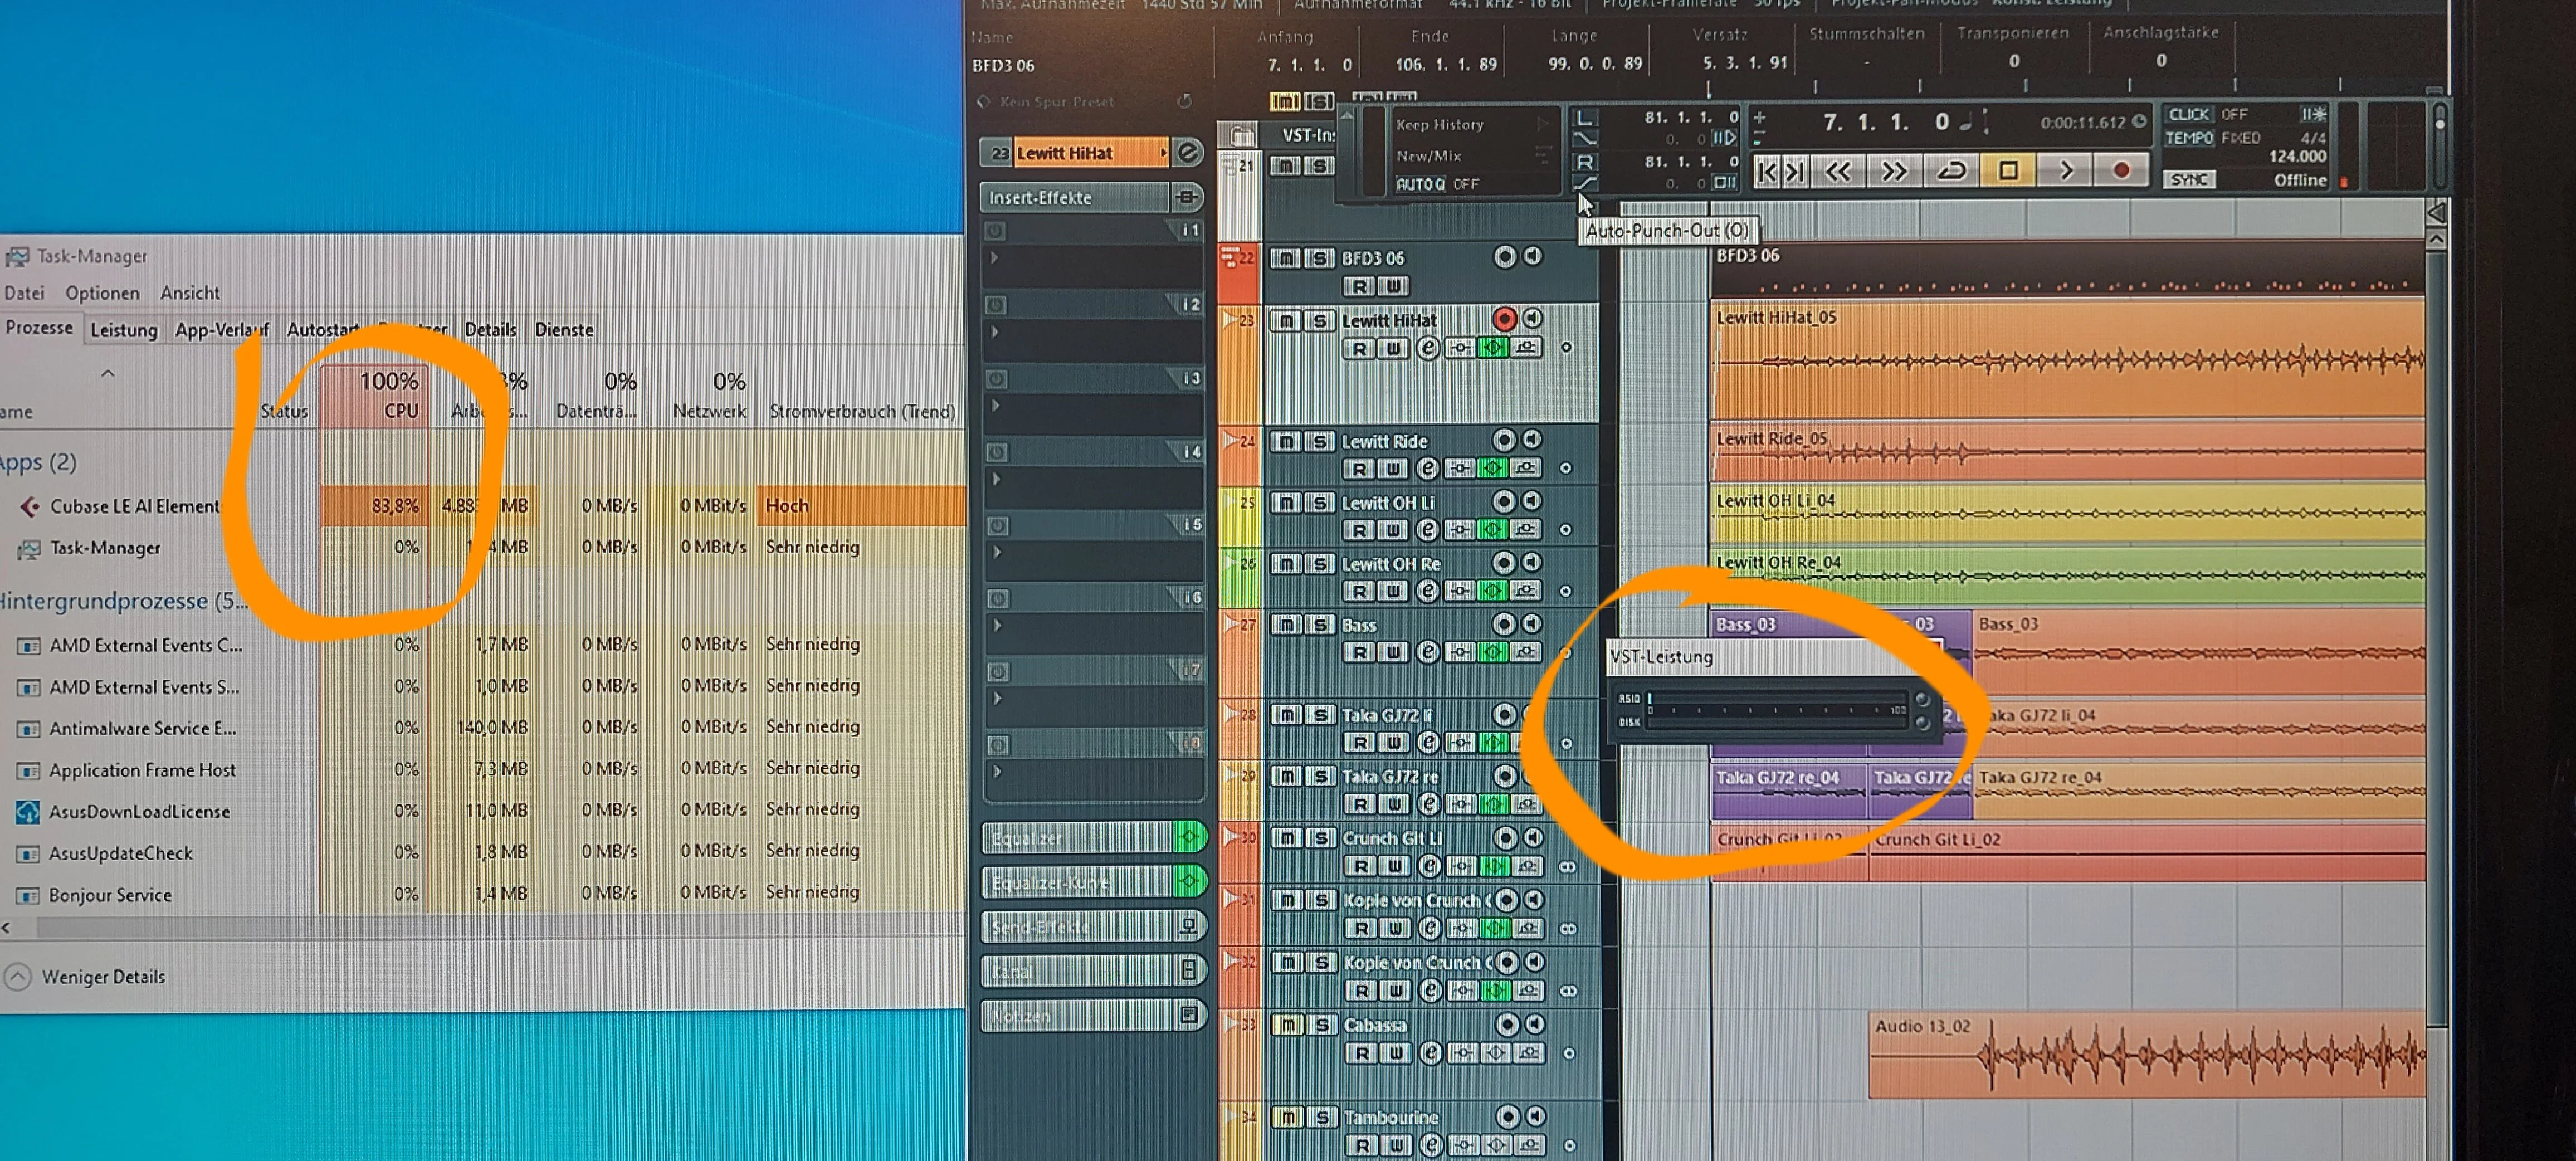Select Cubase LE AI Elements process row
Viewport: 2576px width, 1161px height.
(483, 506)
